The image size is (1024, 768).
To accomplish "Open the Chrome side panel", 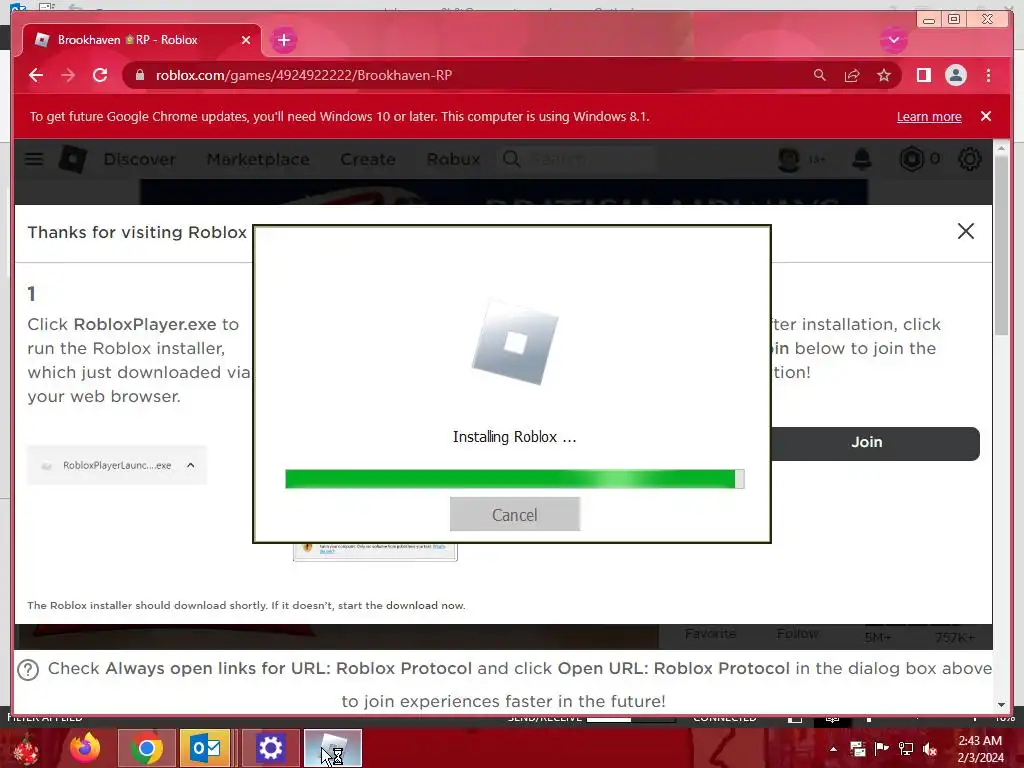I will 923,75.
